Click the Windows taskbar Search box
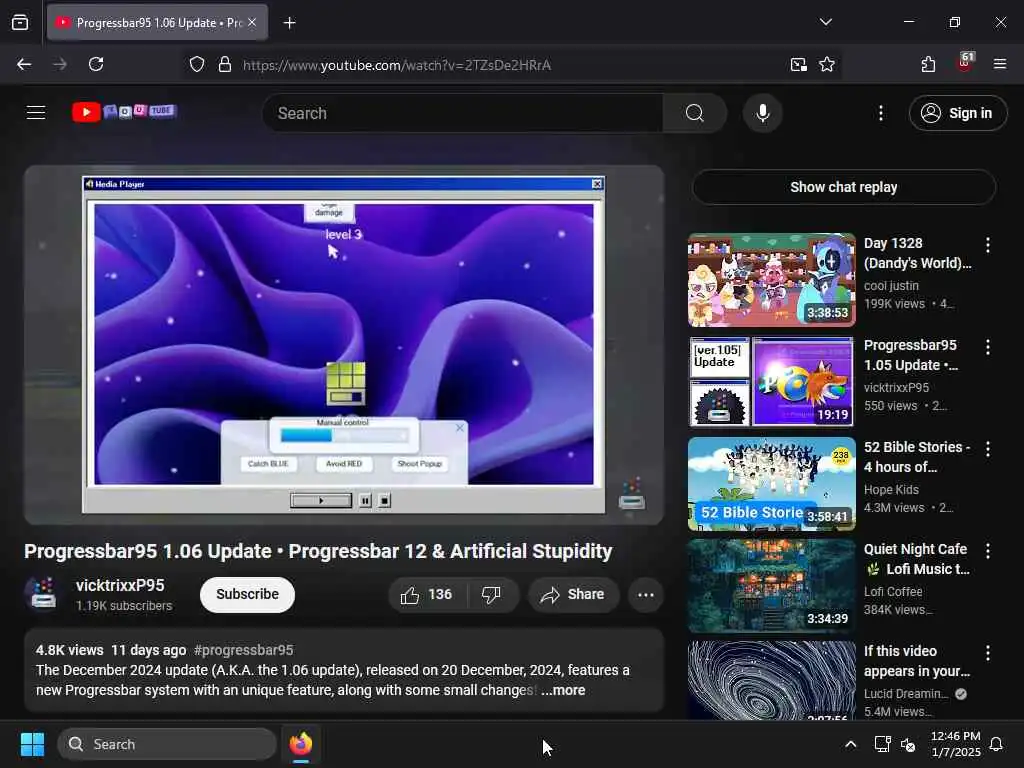Image resolution: width=1024 pixels, height=768 pixels. tap(167, 744)
